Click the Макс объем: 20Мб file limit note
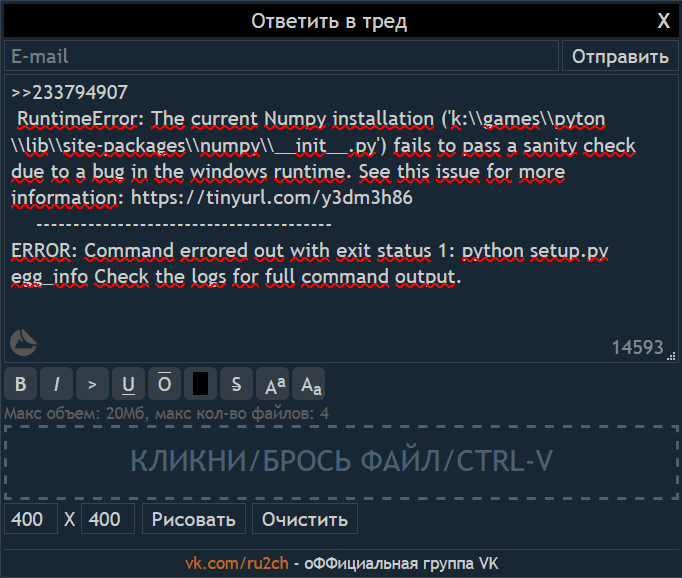 pyautogui.click(x=166, y=413)
